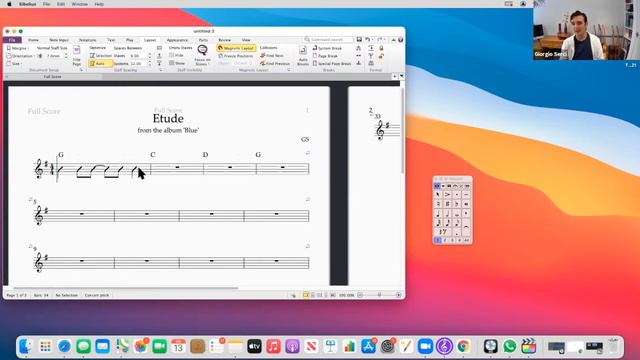Select the sharp sign on the keypad
Viewport: 640px width, 360px height.
447,204
